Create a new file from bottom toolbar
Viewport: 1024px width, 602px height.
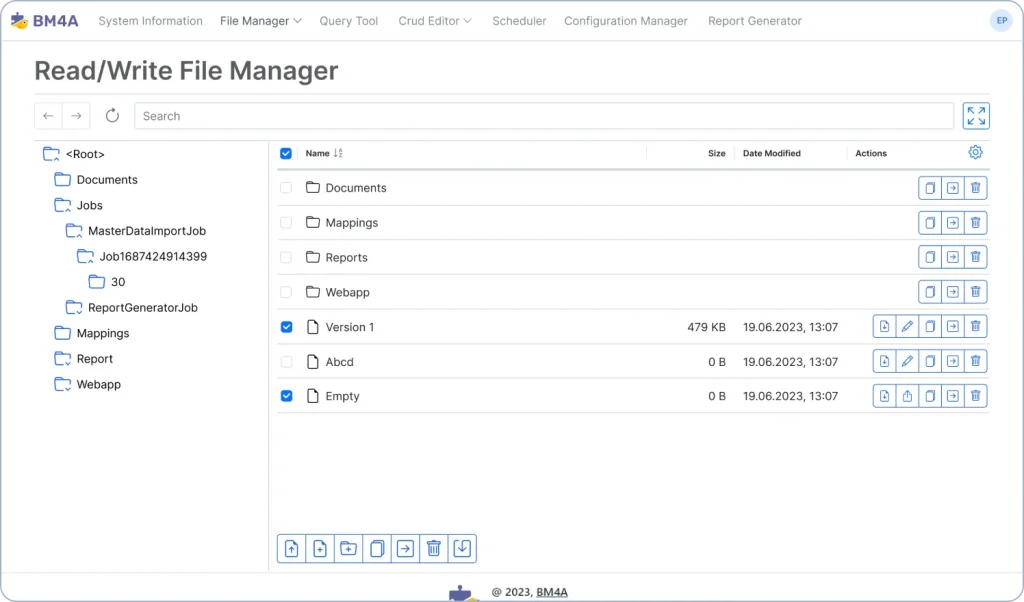point(320,548)
